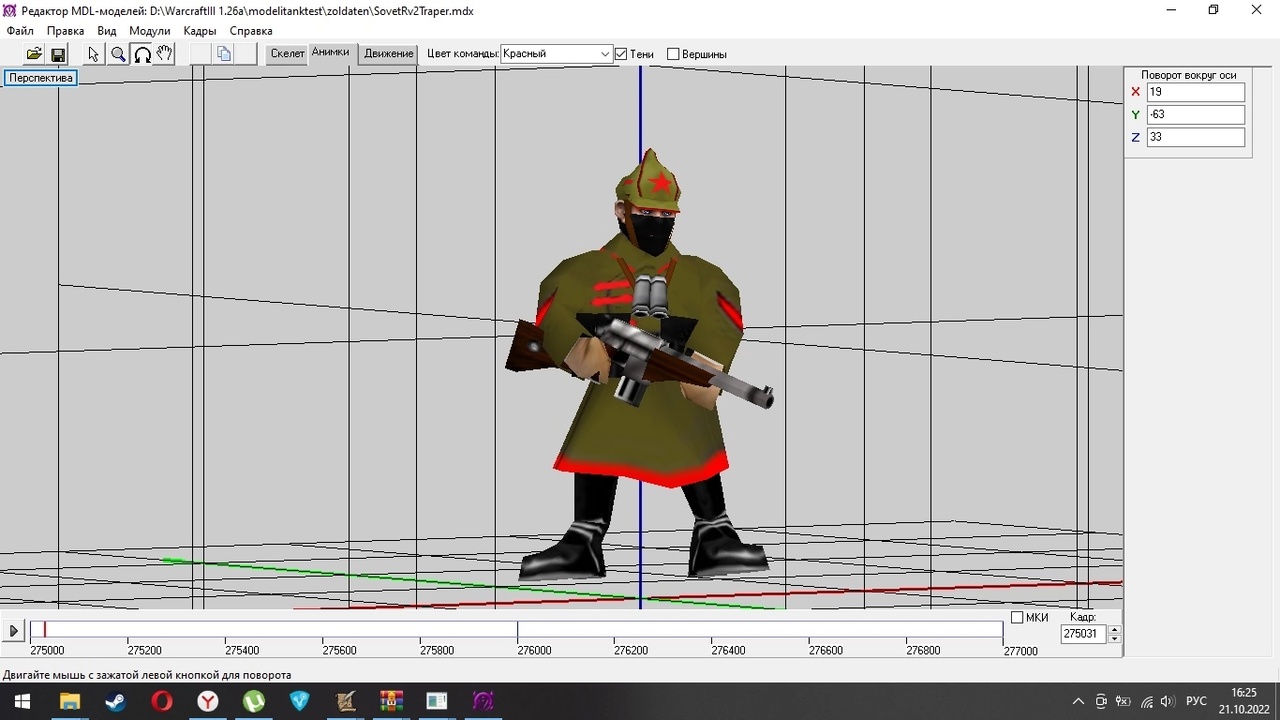This screenshot has width=1280, height=720.
Task: Show hidden tray icons chevron
Action: point(1078,701)
